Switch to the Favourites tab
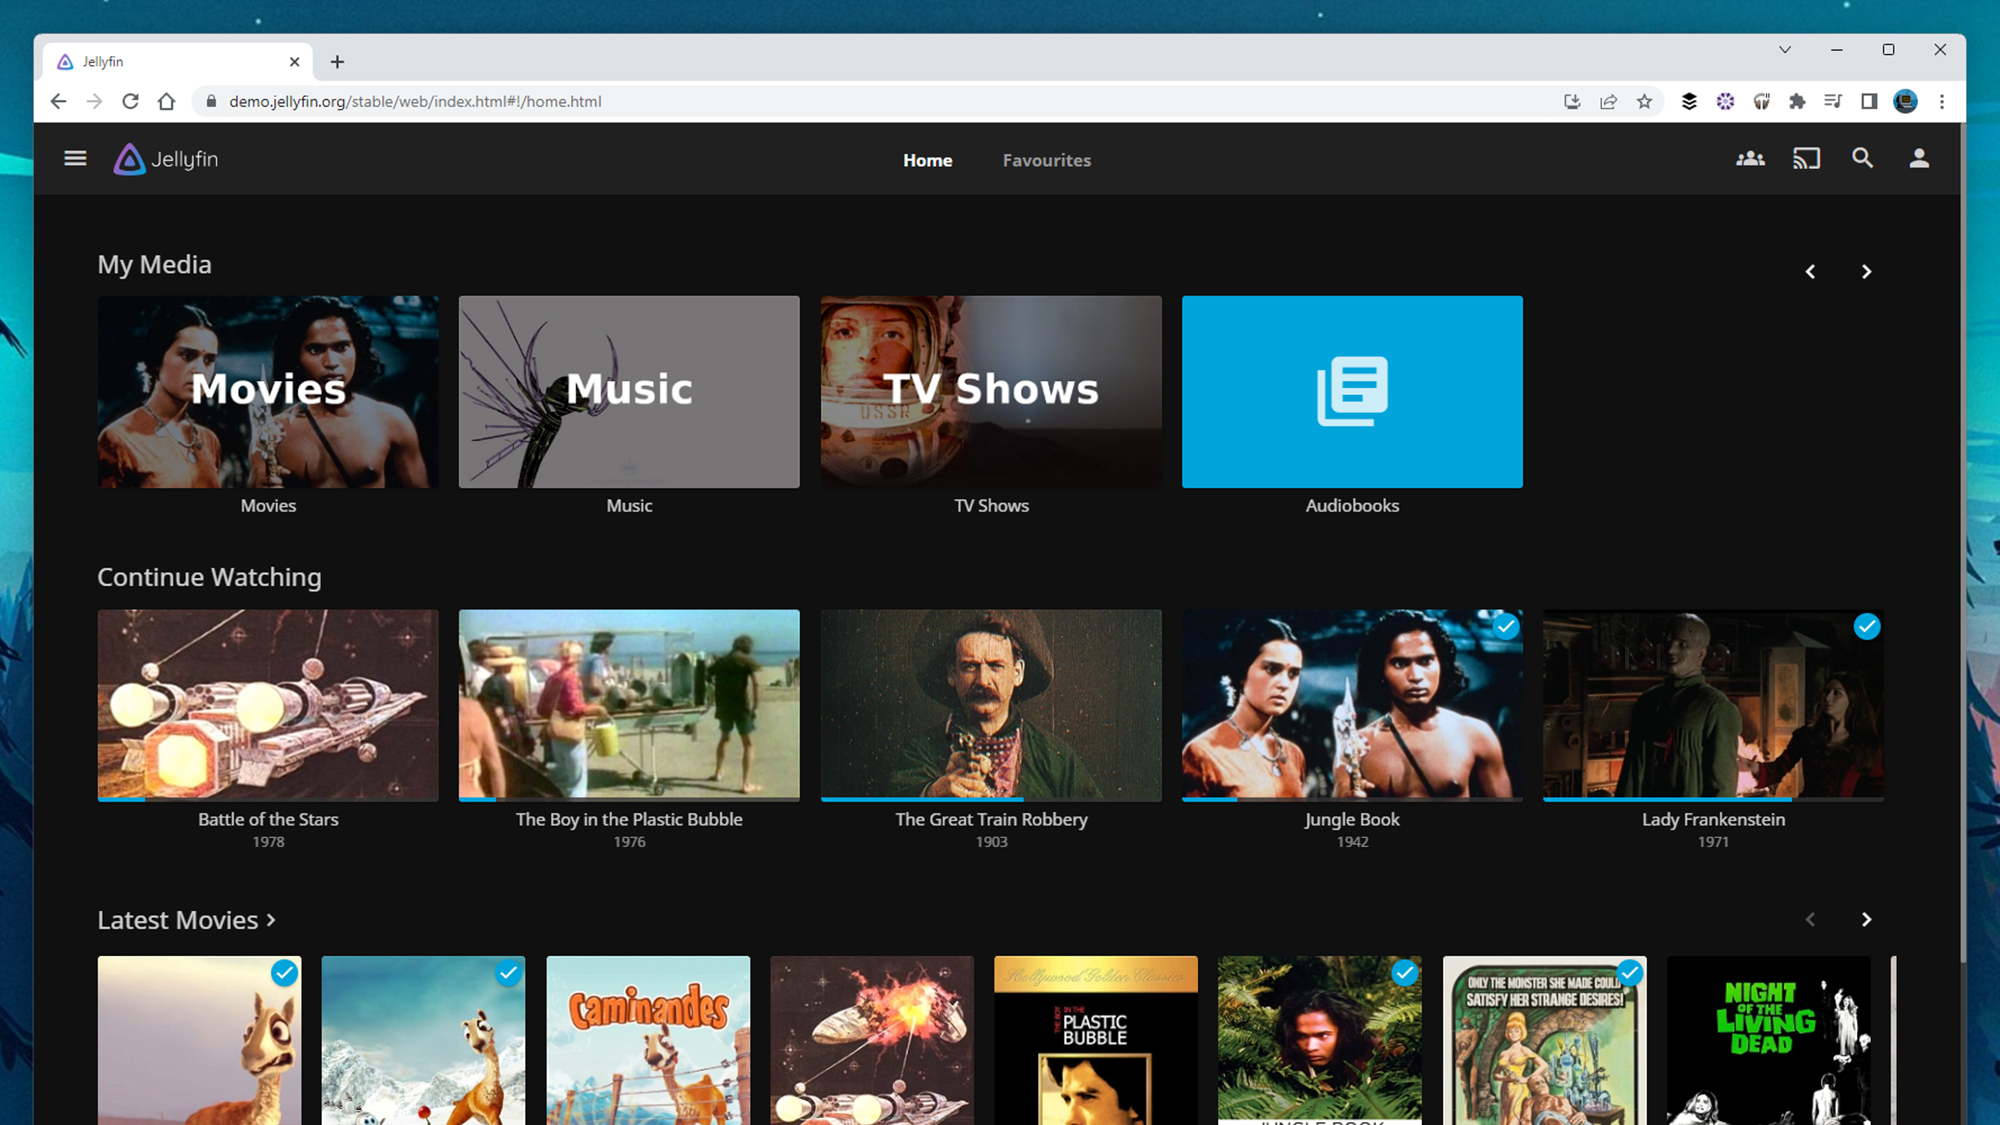The image size is (2000, 1125). pyautogui.click(x=1046, y=160)
